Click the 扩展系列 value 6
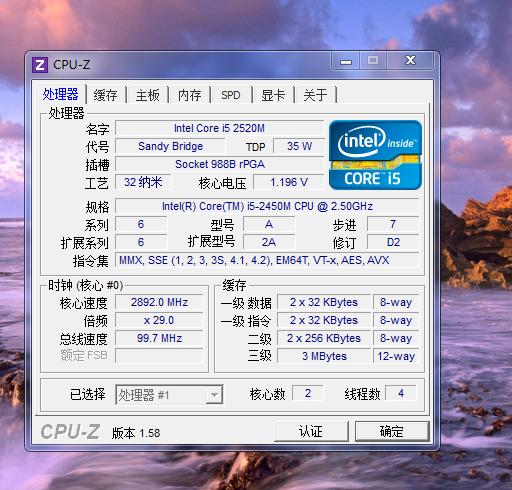Image resolution: width=512 pixels, height=490 pixels. (141, 242)
